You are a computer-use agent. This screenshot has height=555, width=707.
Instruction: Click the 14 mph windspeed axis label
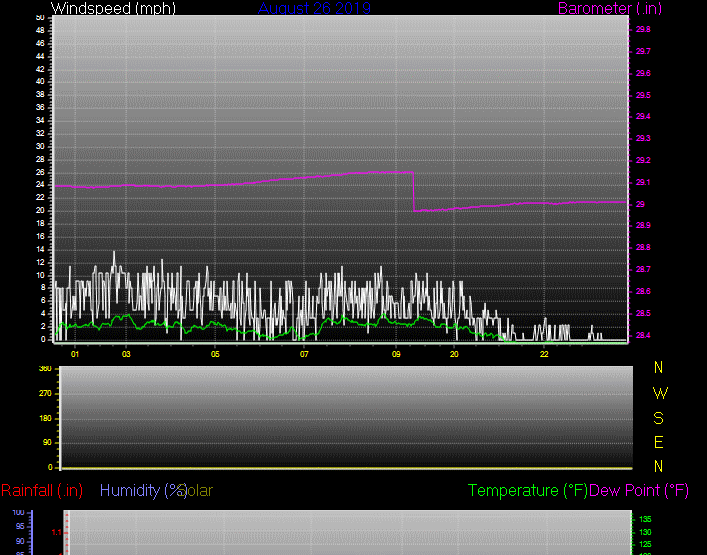pos(40,249)
